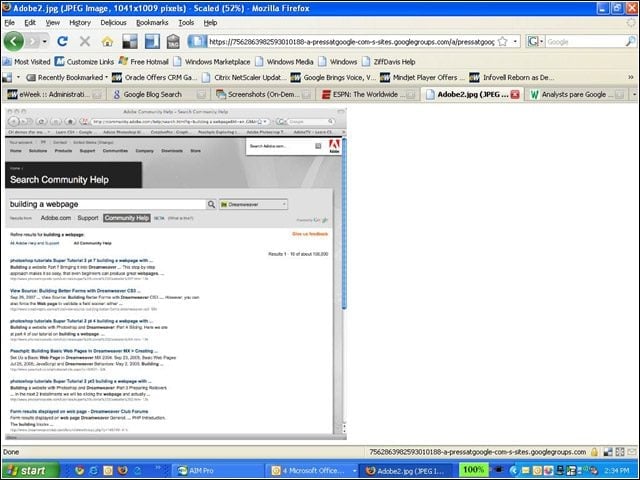Image resolution: width=640 pixels, height=480 pixels.
Task: Click the Google search box
Action: pyautogui.click(x=585, y=42)
